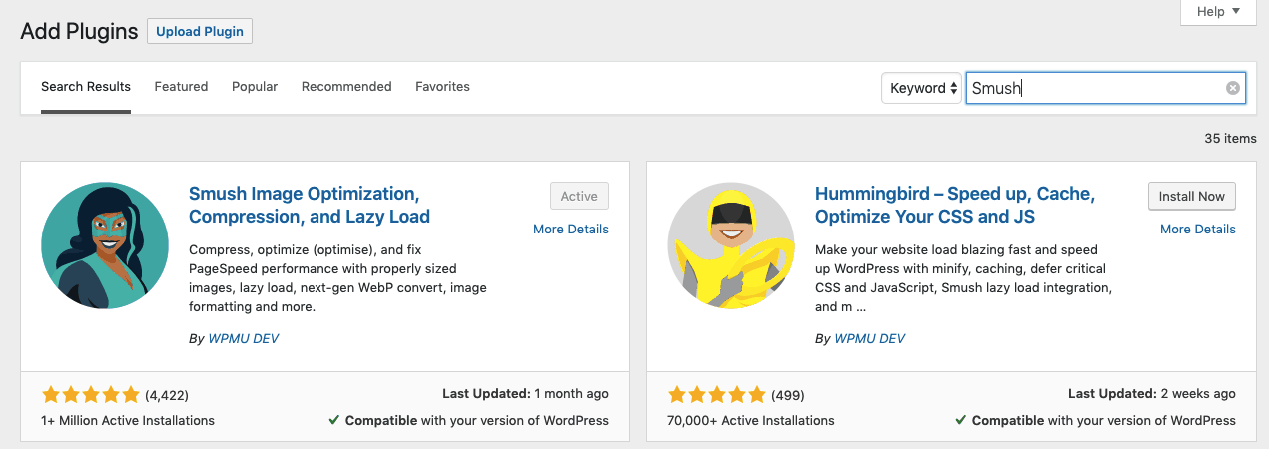Click the Smush plugin avatar icon
This screenshot has height=449, width=1269.
[105, 246]
